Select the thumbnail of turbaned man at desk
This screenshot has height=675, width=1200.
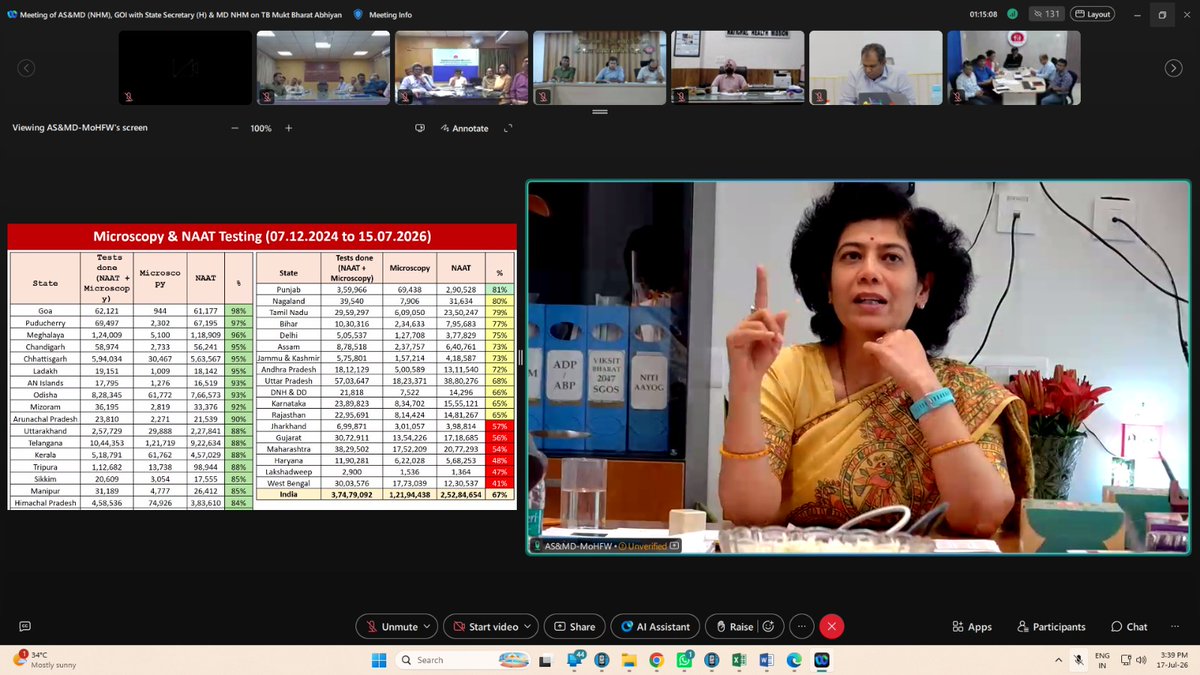738,68
